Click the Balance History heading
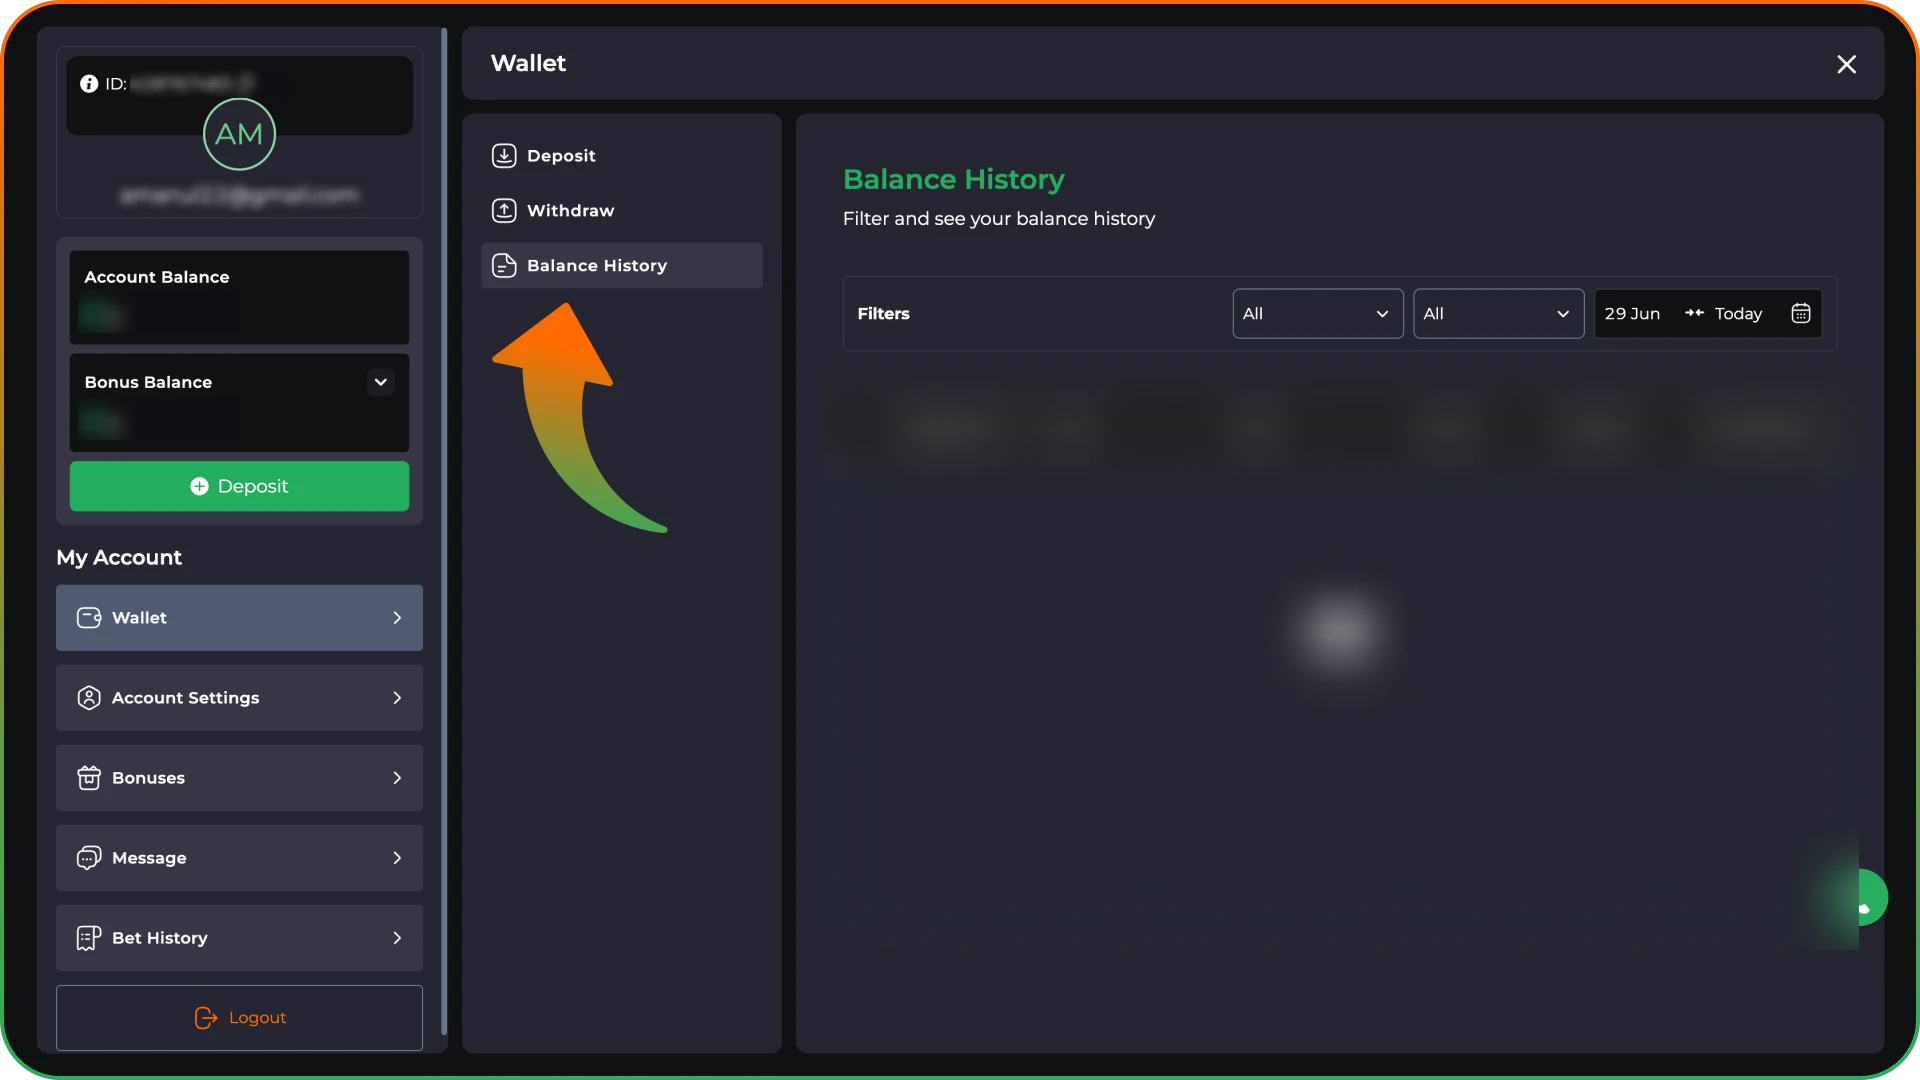1920x1080 pixels. coord(953,180)
